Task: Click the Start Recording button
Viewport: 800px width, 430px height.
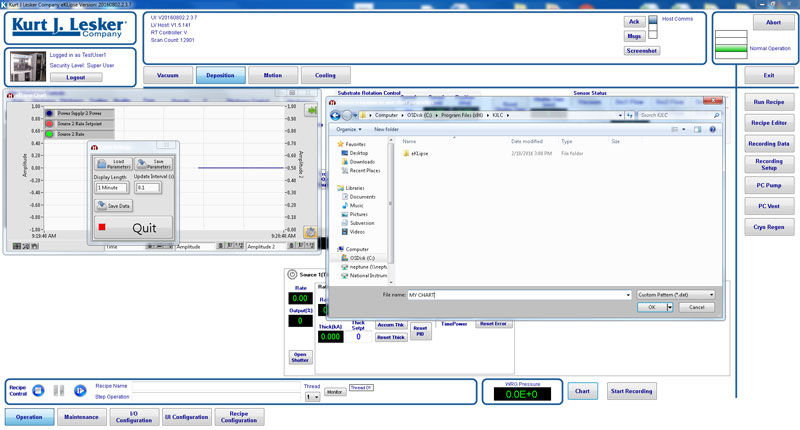Action: pos(632,391)
